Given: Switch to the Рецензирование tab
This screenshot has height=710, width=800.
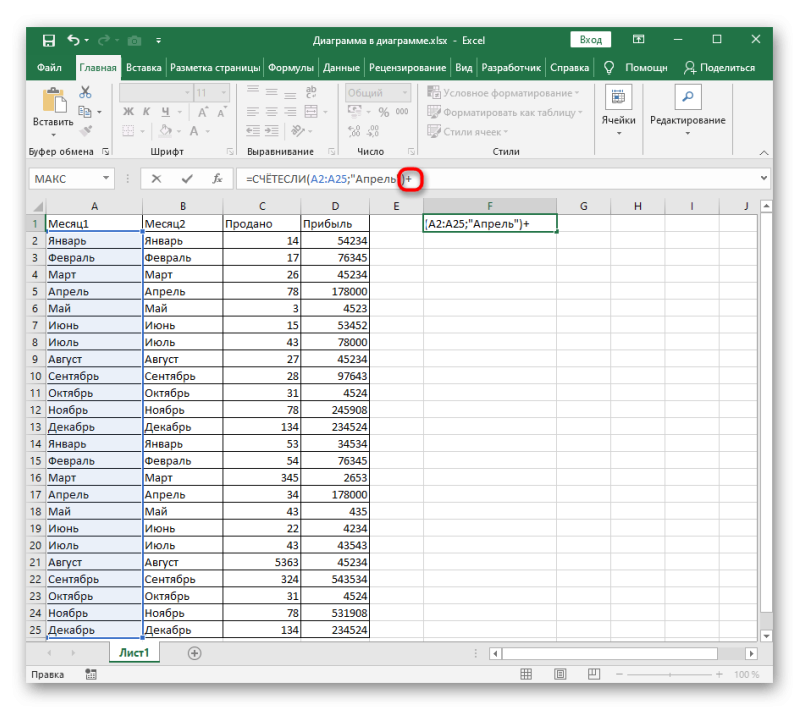Looking at the screenshot, I should [x=407, y=67].
